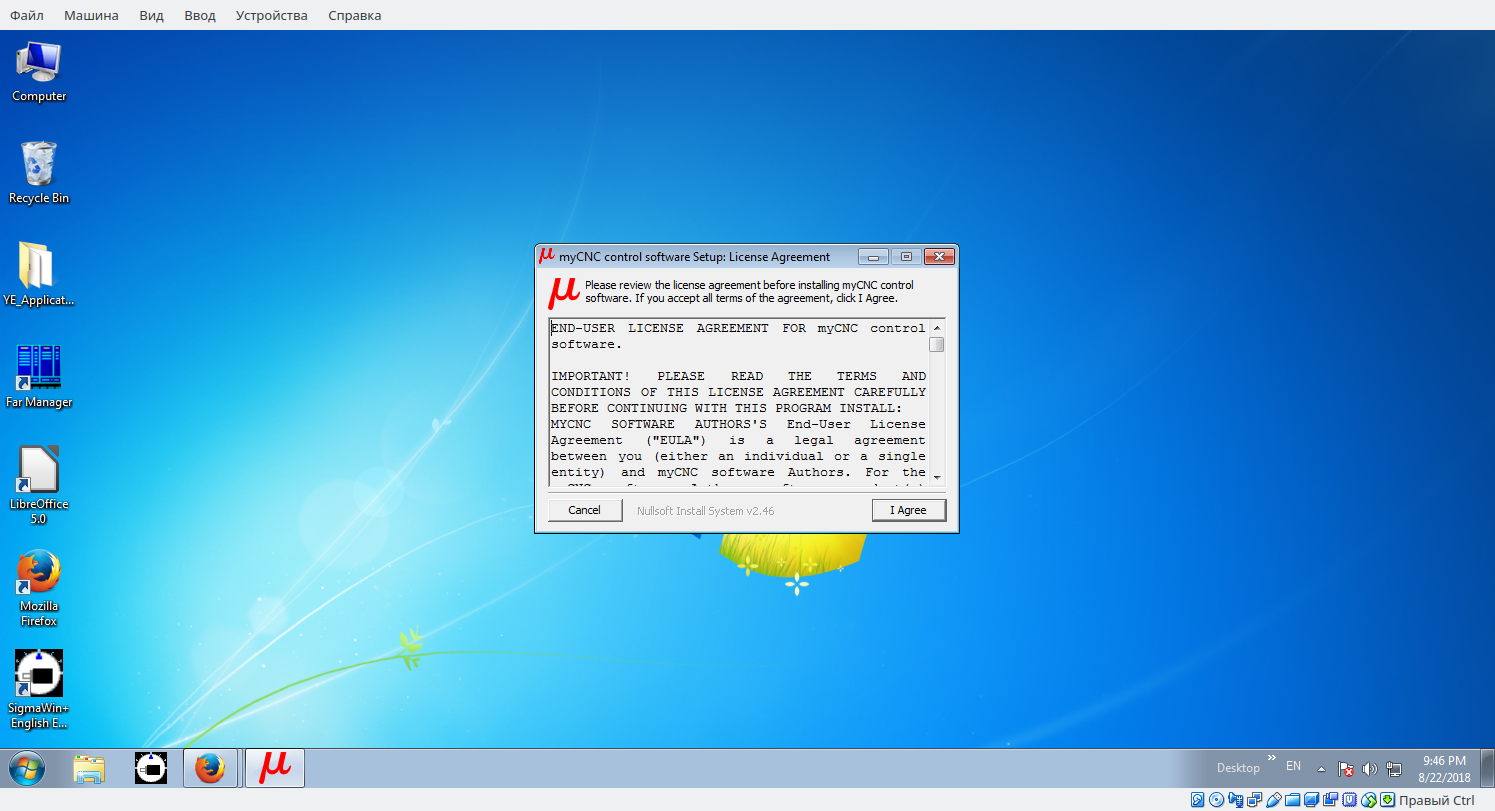1495x811 pixels.
Task: Open the Справка menu
Action: (354, 15)
